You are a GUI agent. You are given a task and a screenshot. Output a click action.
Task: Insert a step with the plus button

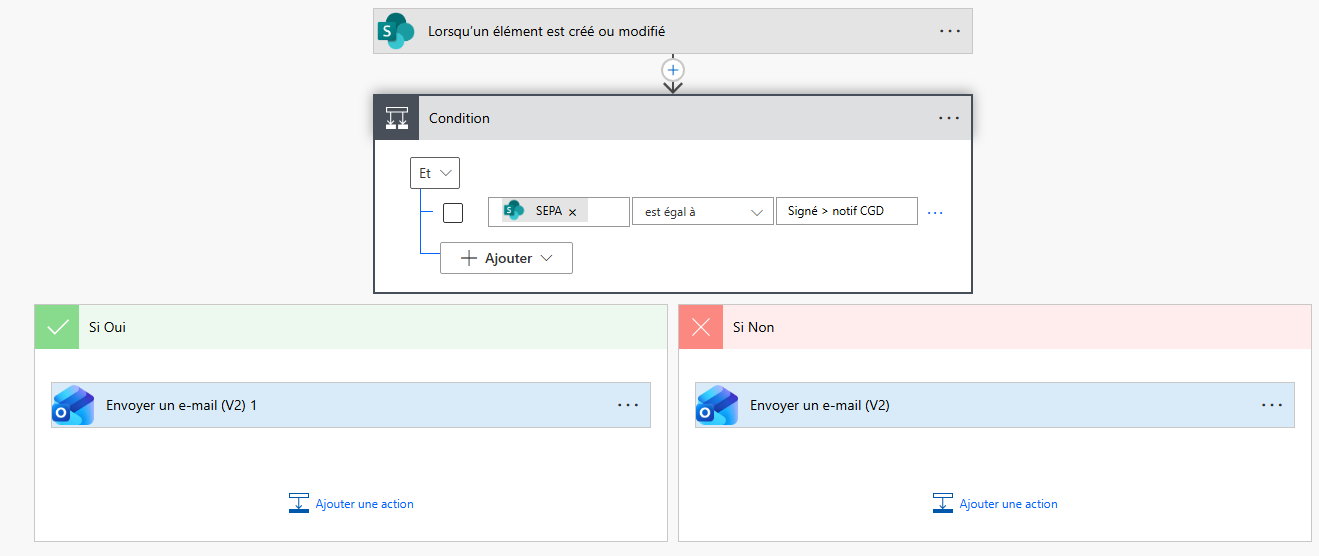click(673, 70)
